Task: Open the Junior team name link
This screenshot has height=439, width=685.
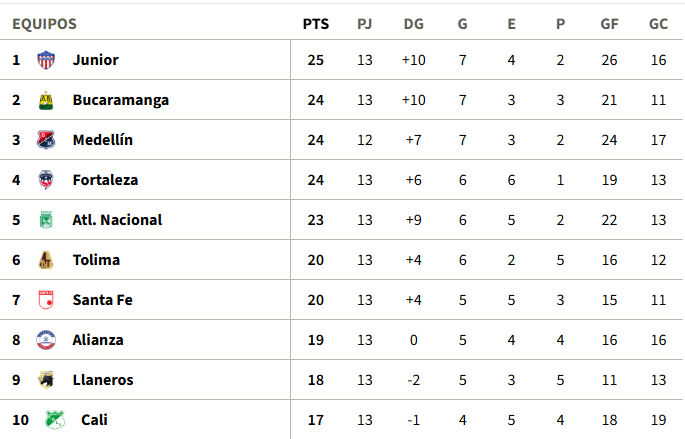Action: point(96,60)
